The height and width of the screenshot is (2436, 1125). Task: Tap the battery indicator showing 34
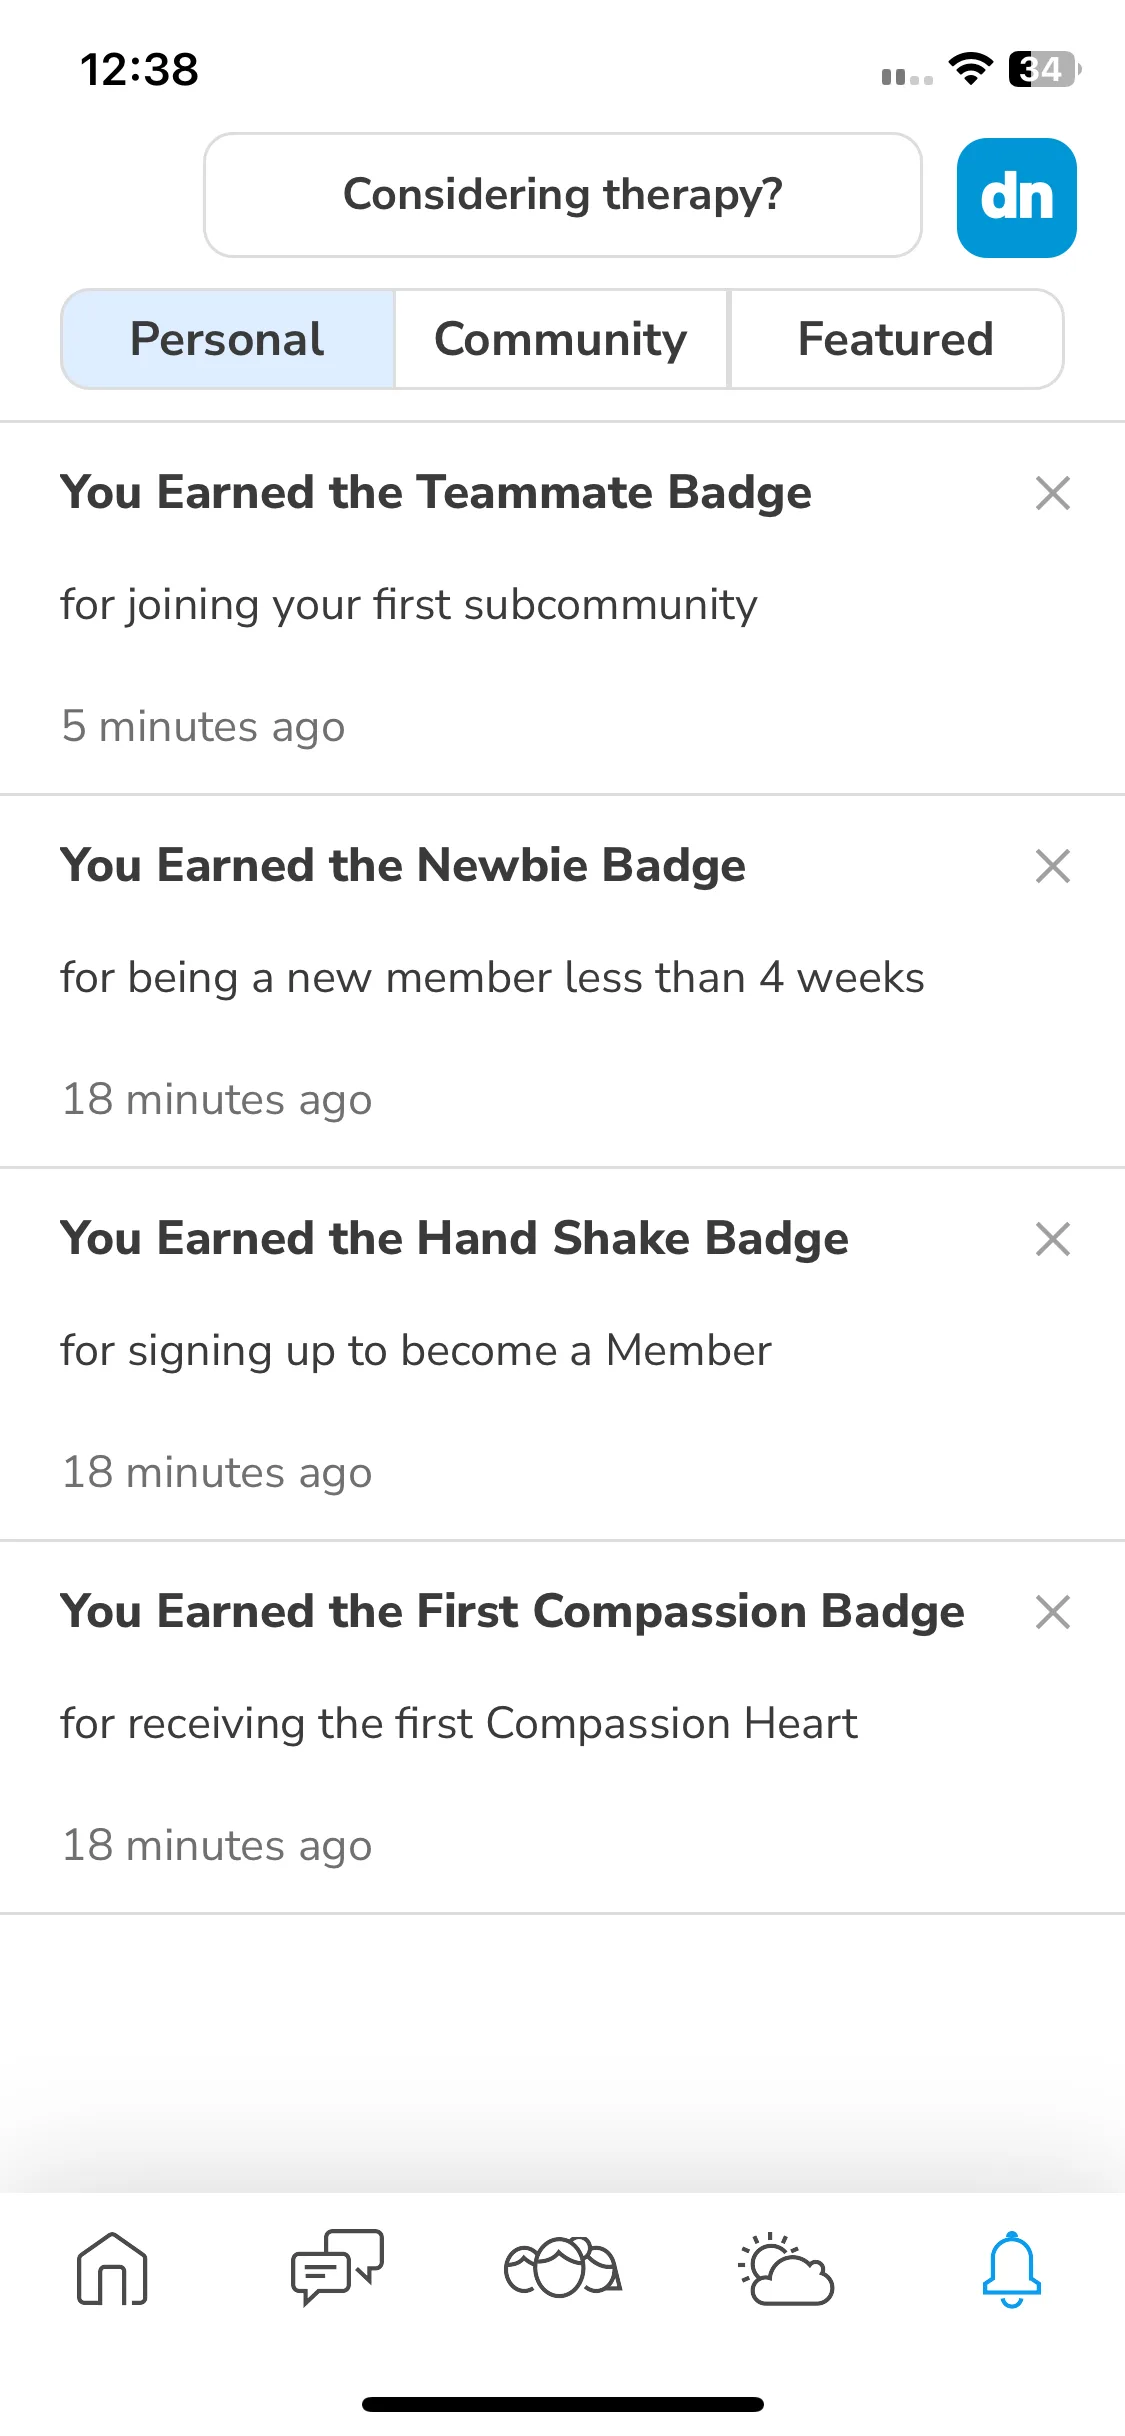(1045, 69)
